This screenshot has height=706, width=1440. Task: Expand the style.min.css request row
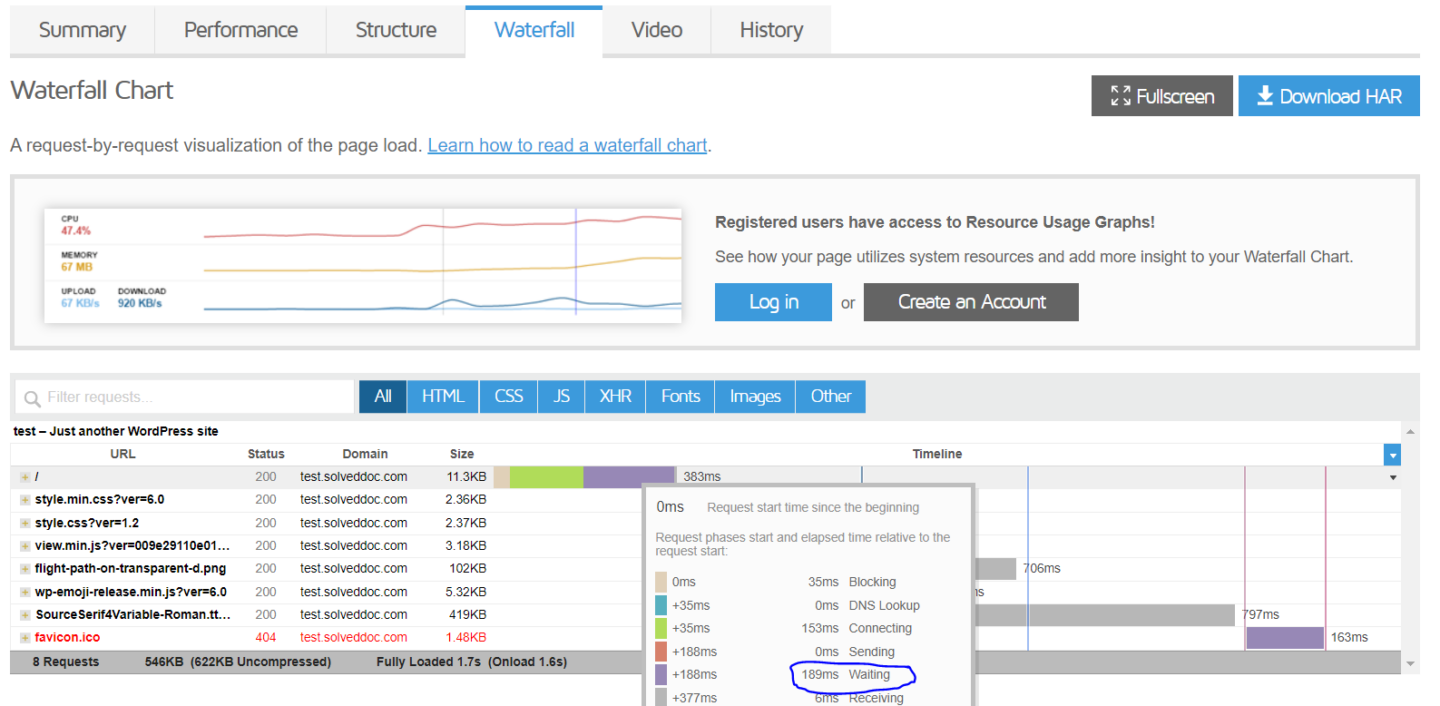point(22,499)
